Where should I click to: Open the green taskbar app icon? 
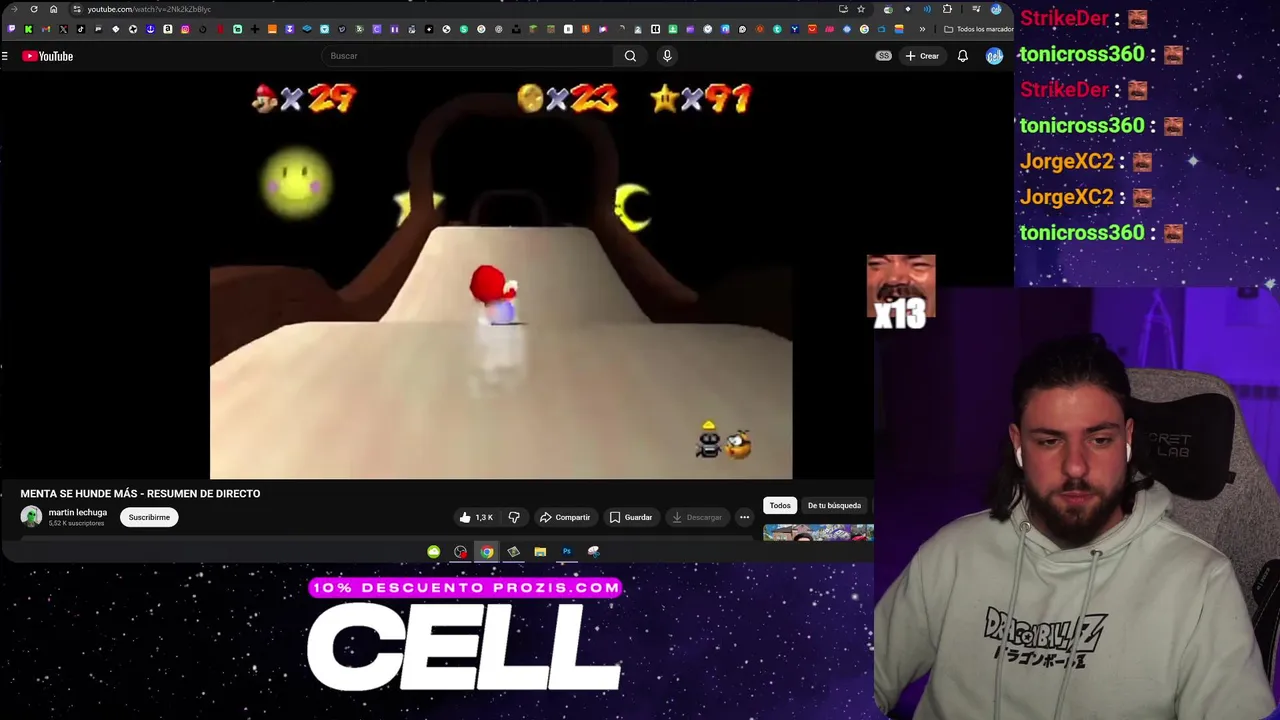[x=433, y=551]
